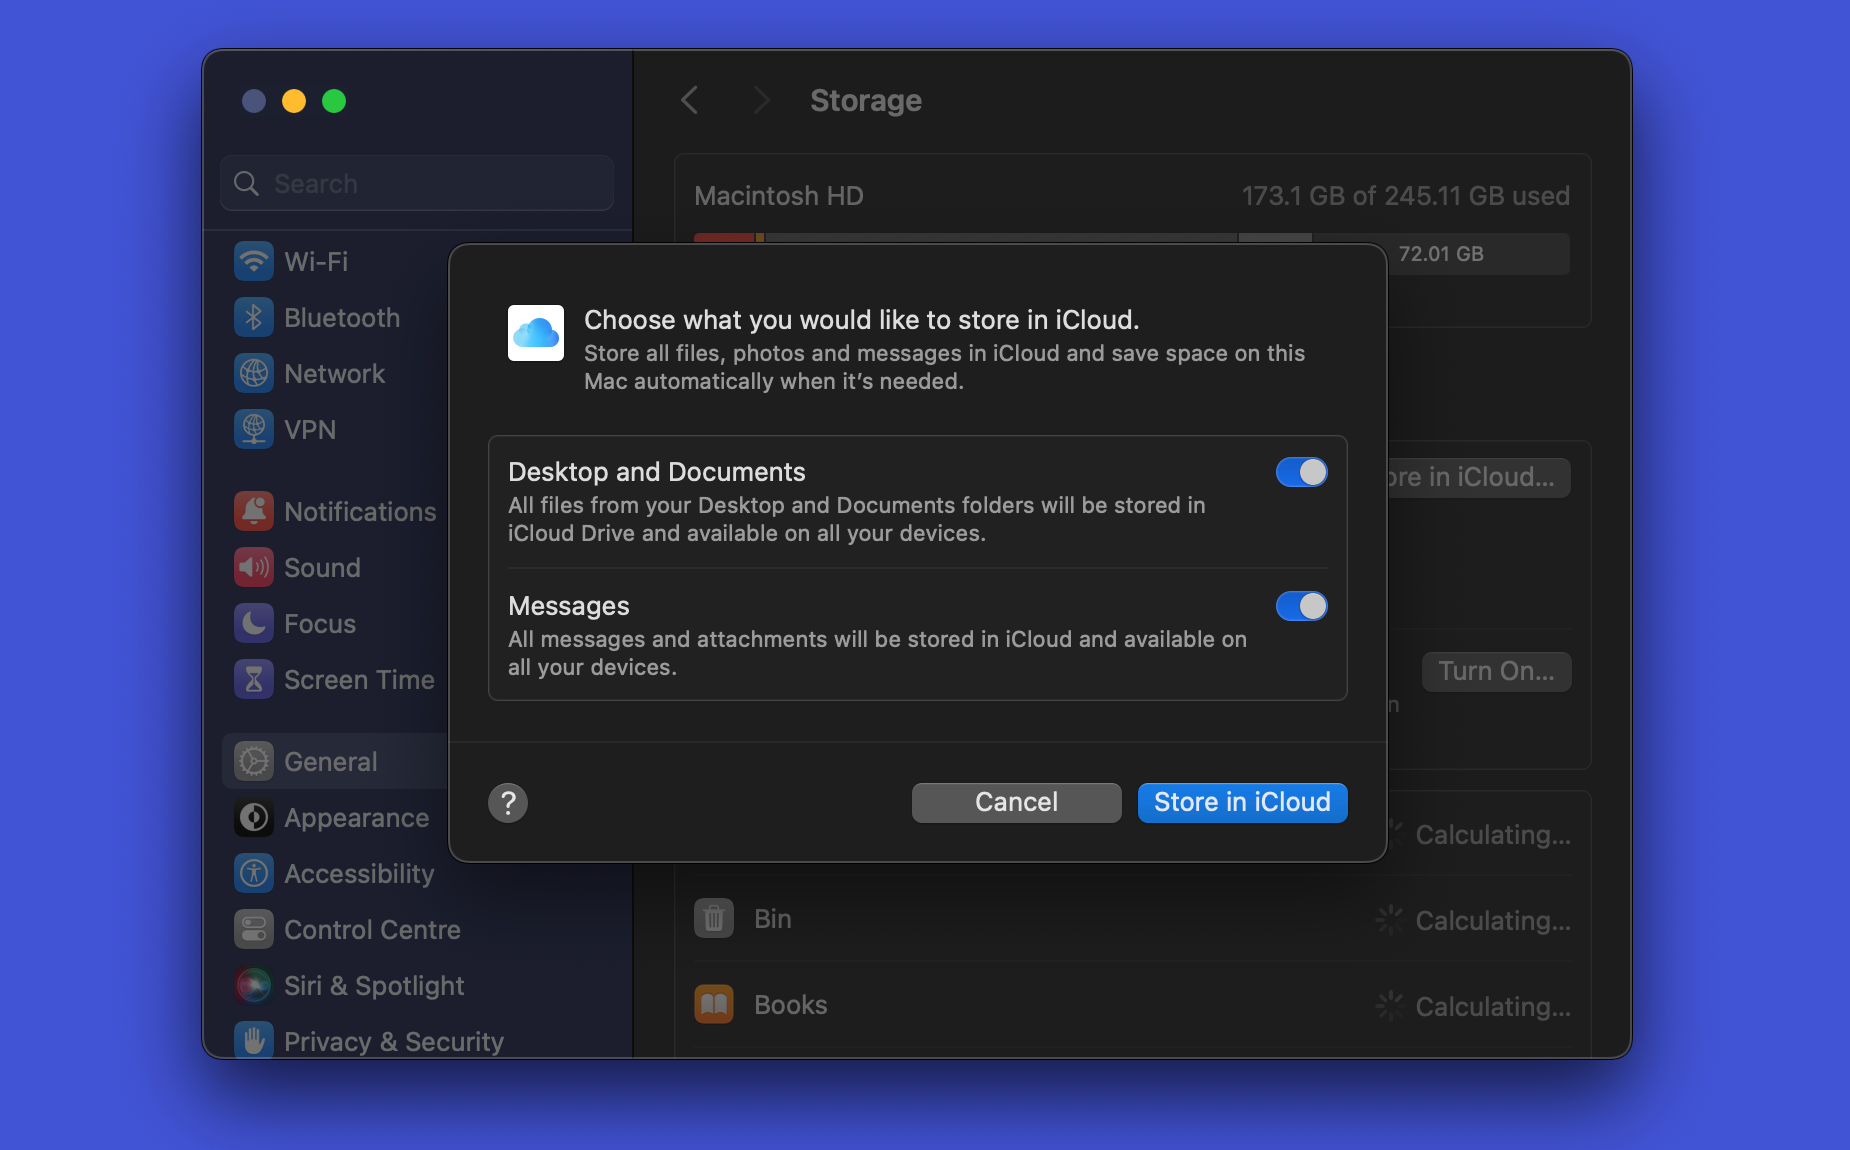1850x1150 pixels.
Task: Click the iCloud icon in the dialog
Action: [x=536, y=333]
